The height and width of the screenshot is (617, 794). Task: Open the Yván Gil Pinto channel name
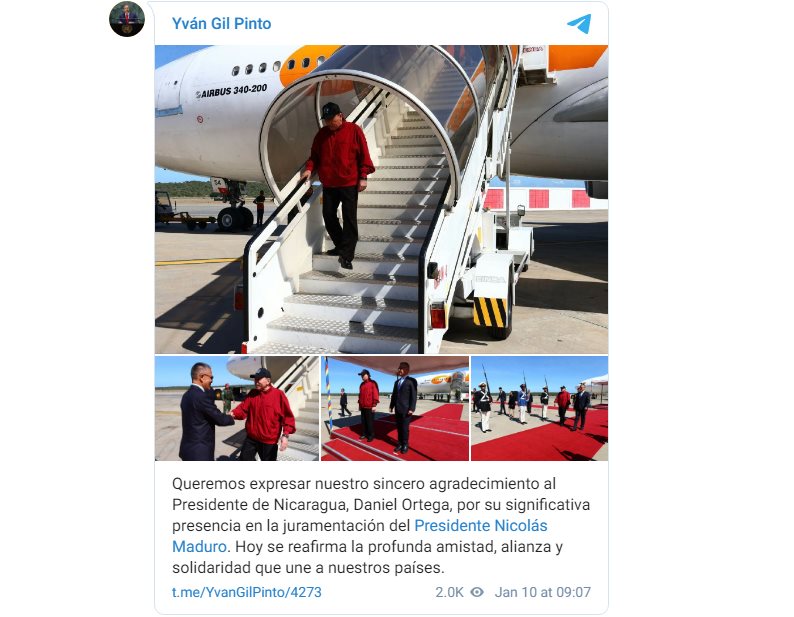(221, 23)
